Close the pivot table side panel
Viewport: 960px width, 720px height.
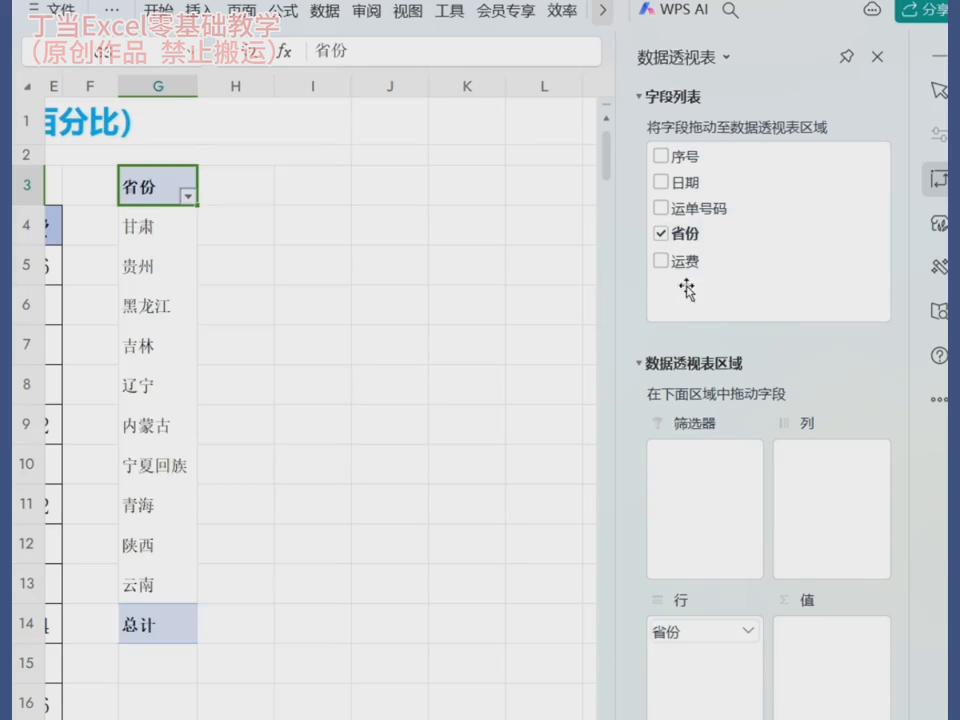click(x=877, y=57)
